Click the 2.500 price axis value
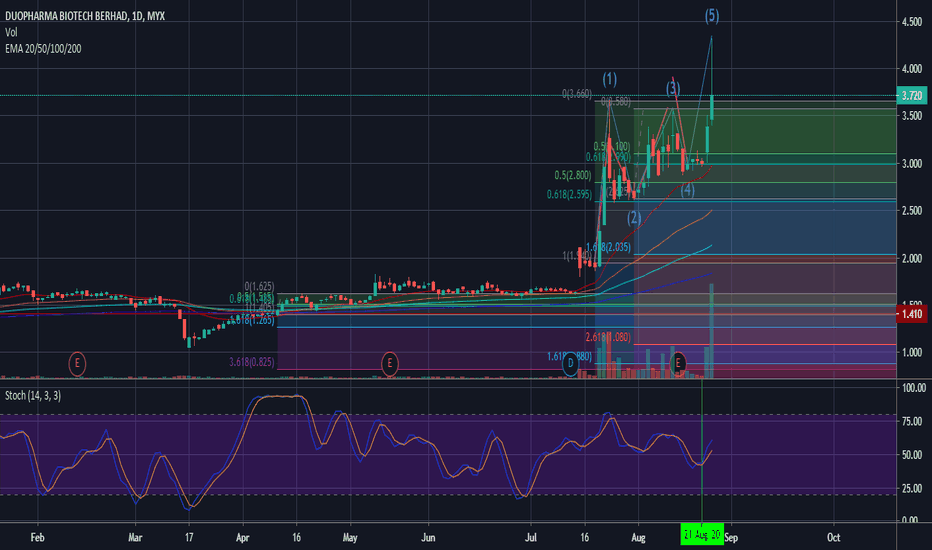 [x=912, y=210]
